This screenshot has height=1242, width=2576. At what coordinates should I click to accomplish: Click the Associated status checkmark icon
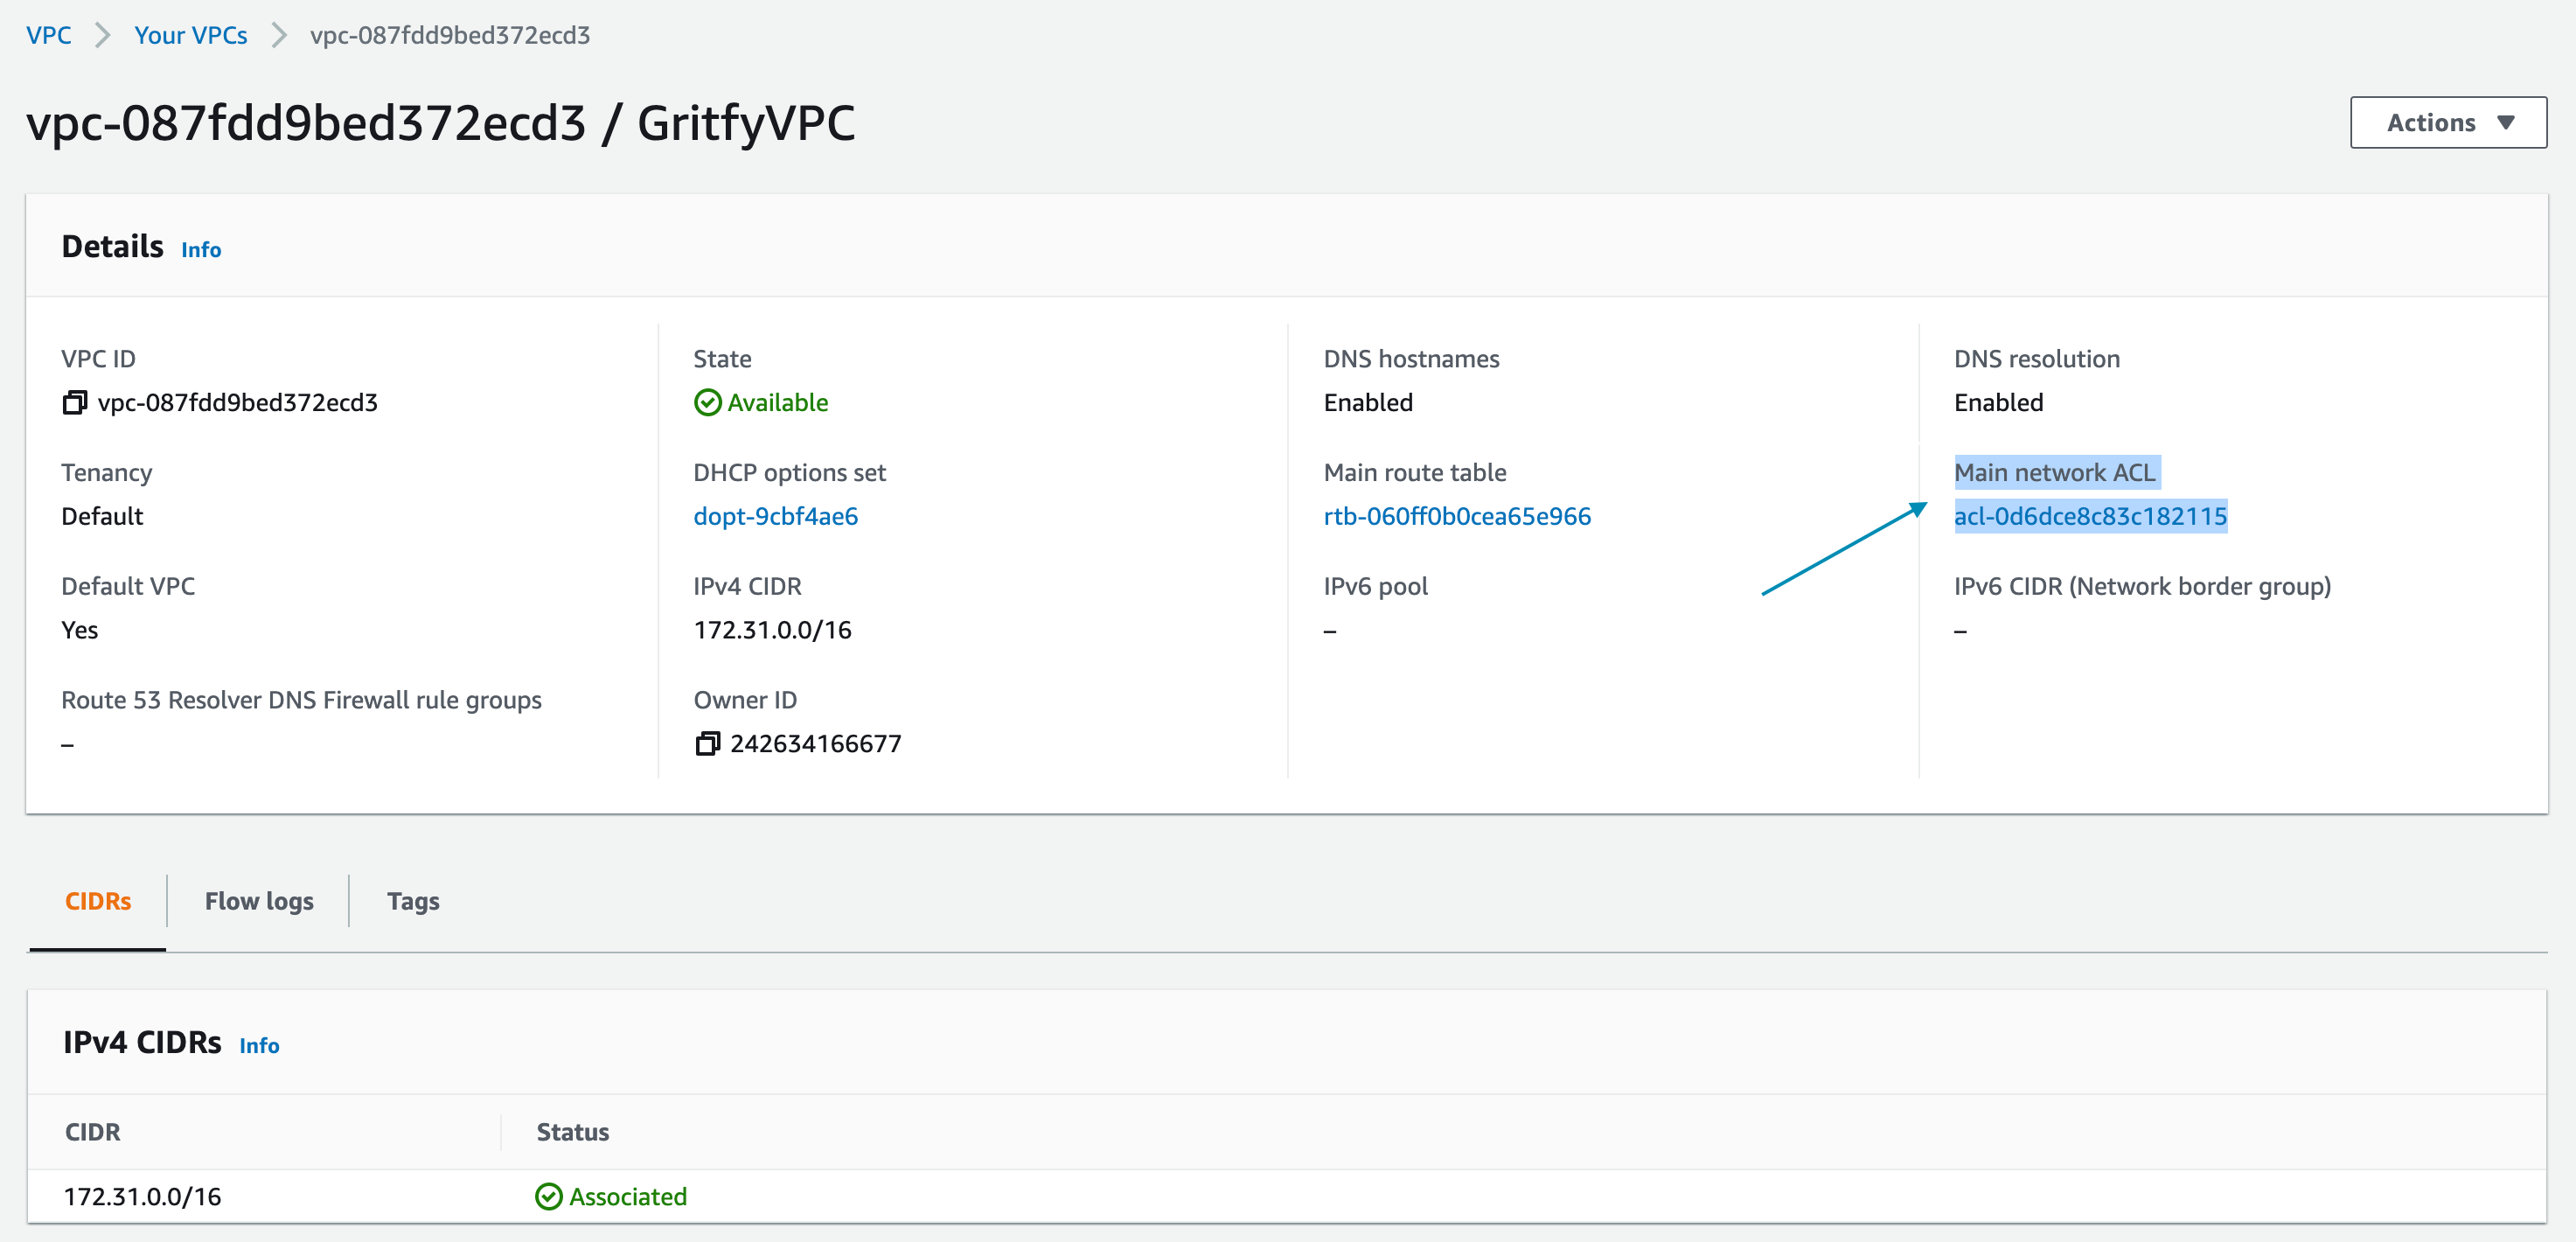pos(549,1197)
